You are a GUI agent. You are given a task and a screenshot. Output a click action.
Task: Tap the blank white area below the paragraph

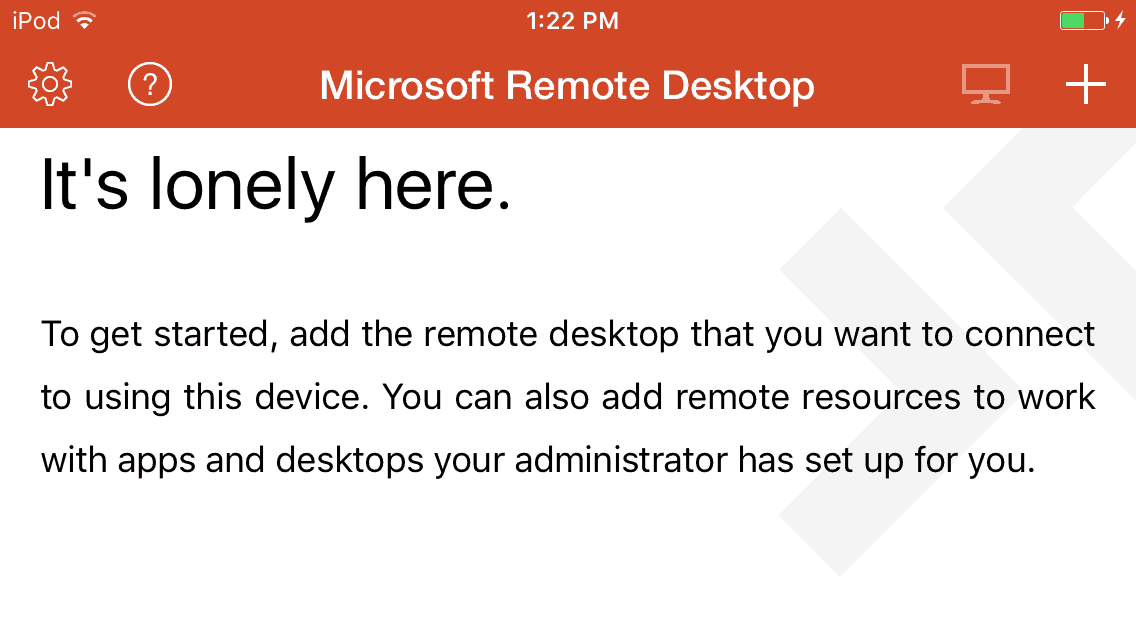(400, 570)
